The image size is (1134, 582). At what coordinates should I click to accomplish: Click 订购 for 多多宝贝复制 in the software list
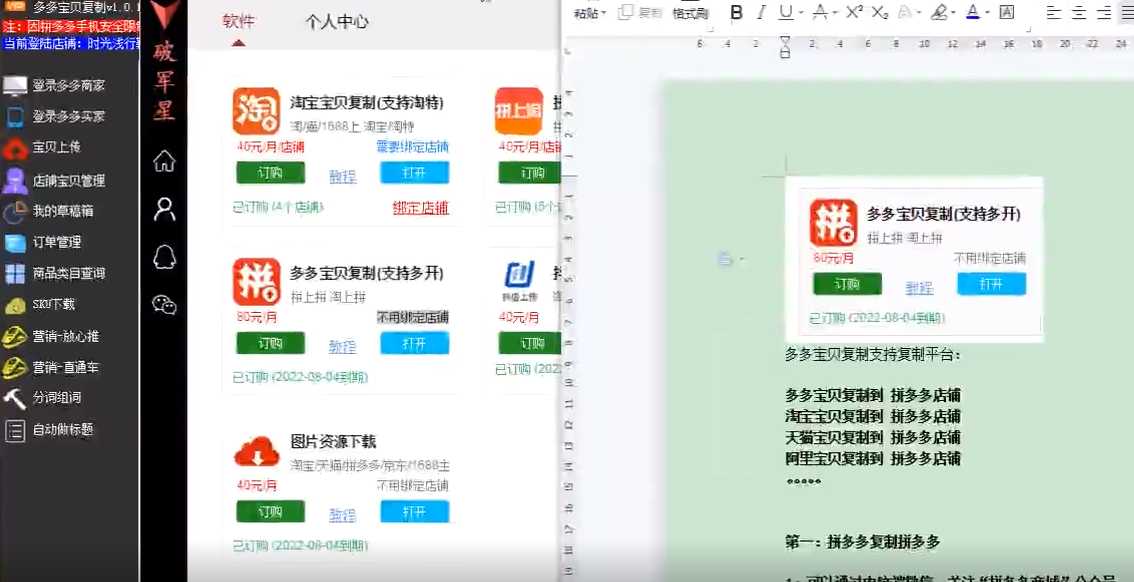(270, 343)
